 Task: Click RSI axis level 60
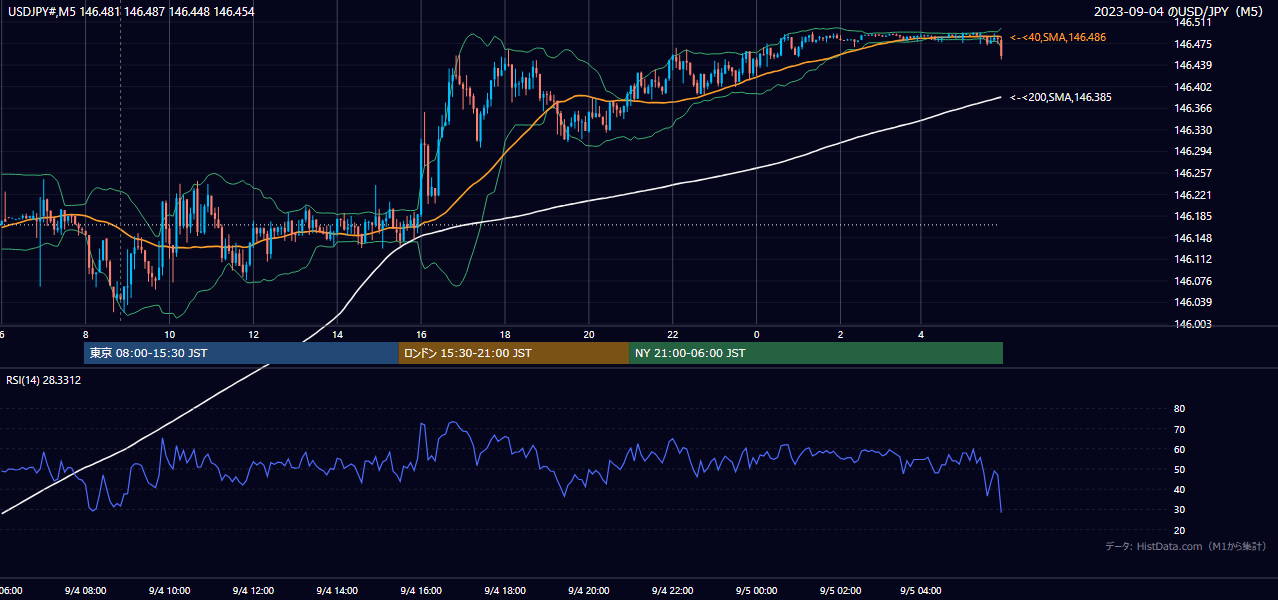pyautogui.click(x=1179, y=449)
